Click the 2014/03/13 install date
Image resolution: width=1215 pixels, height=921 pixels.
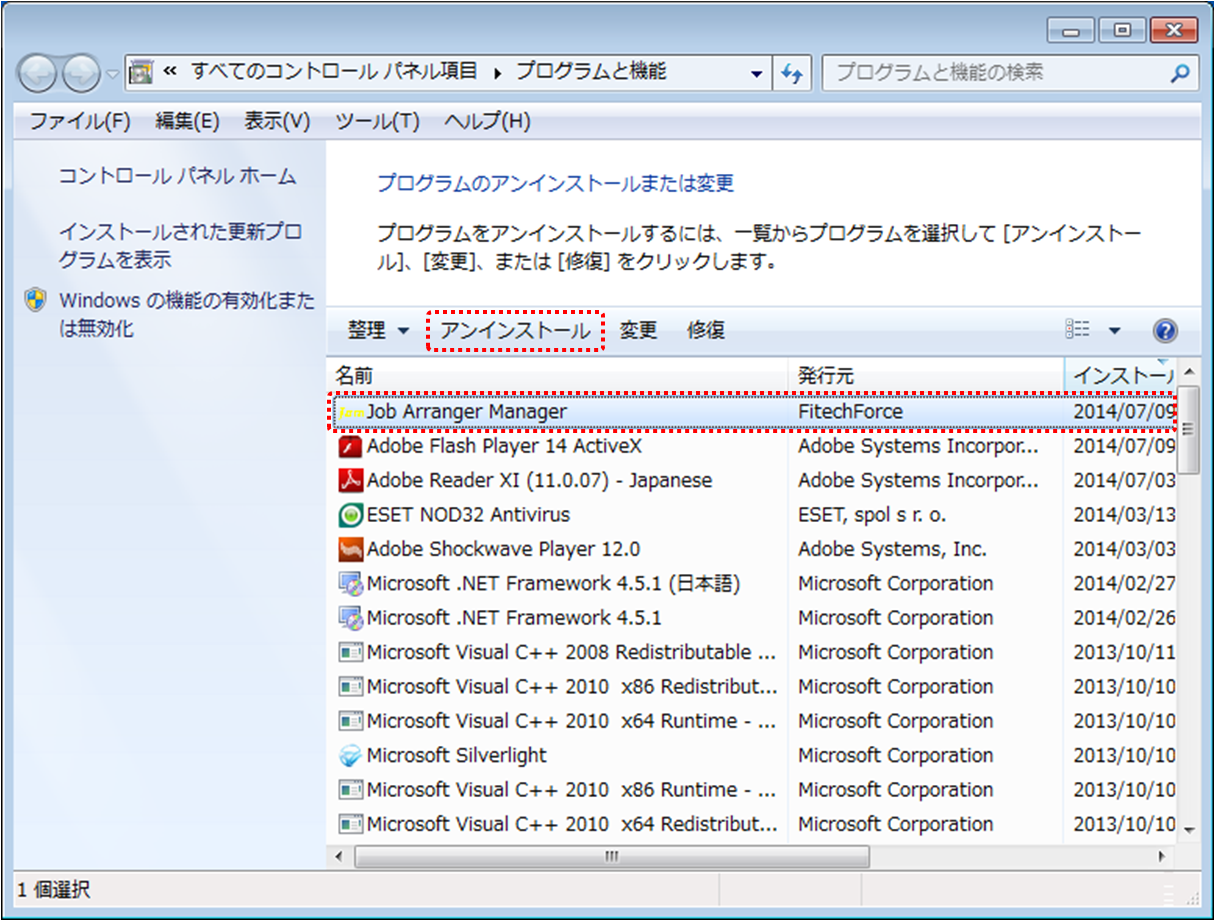click(1124, 515)
